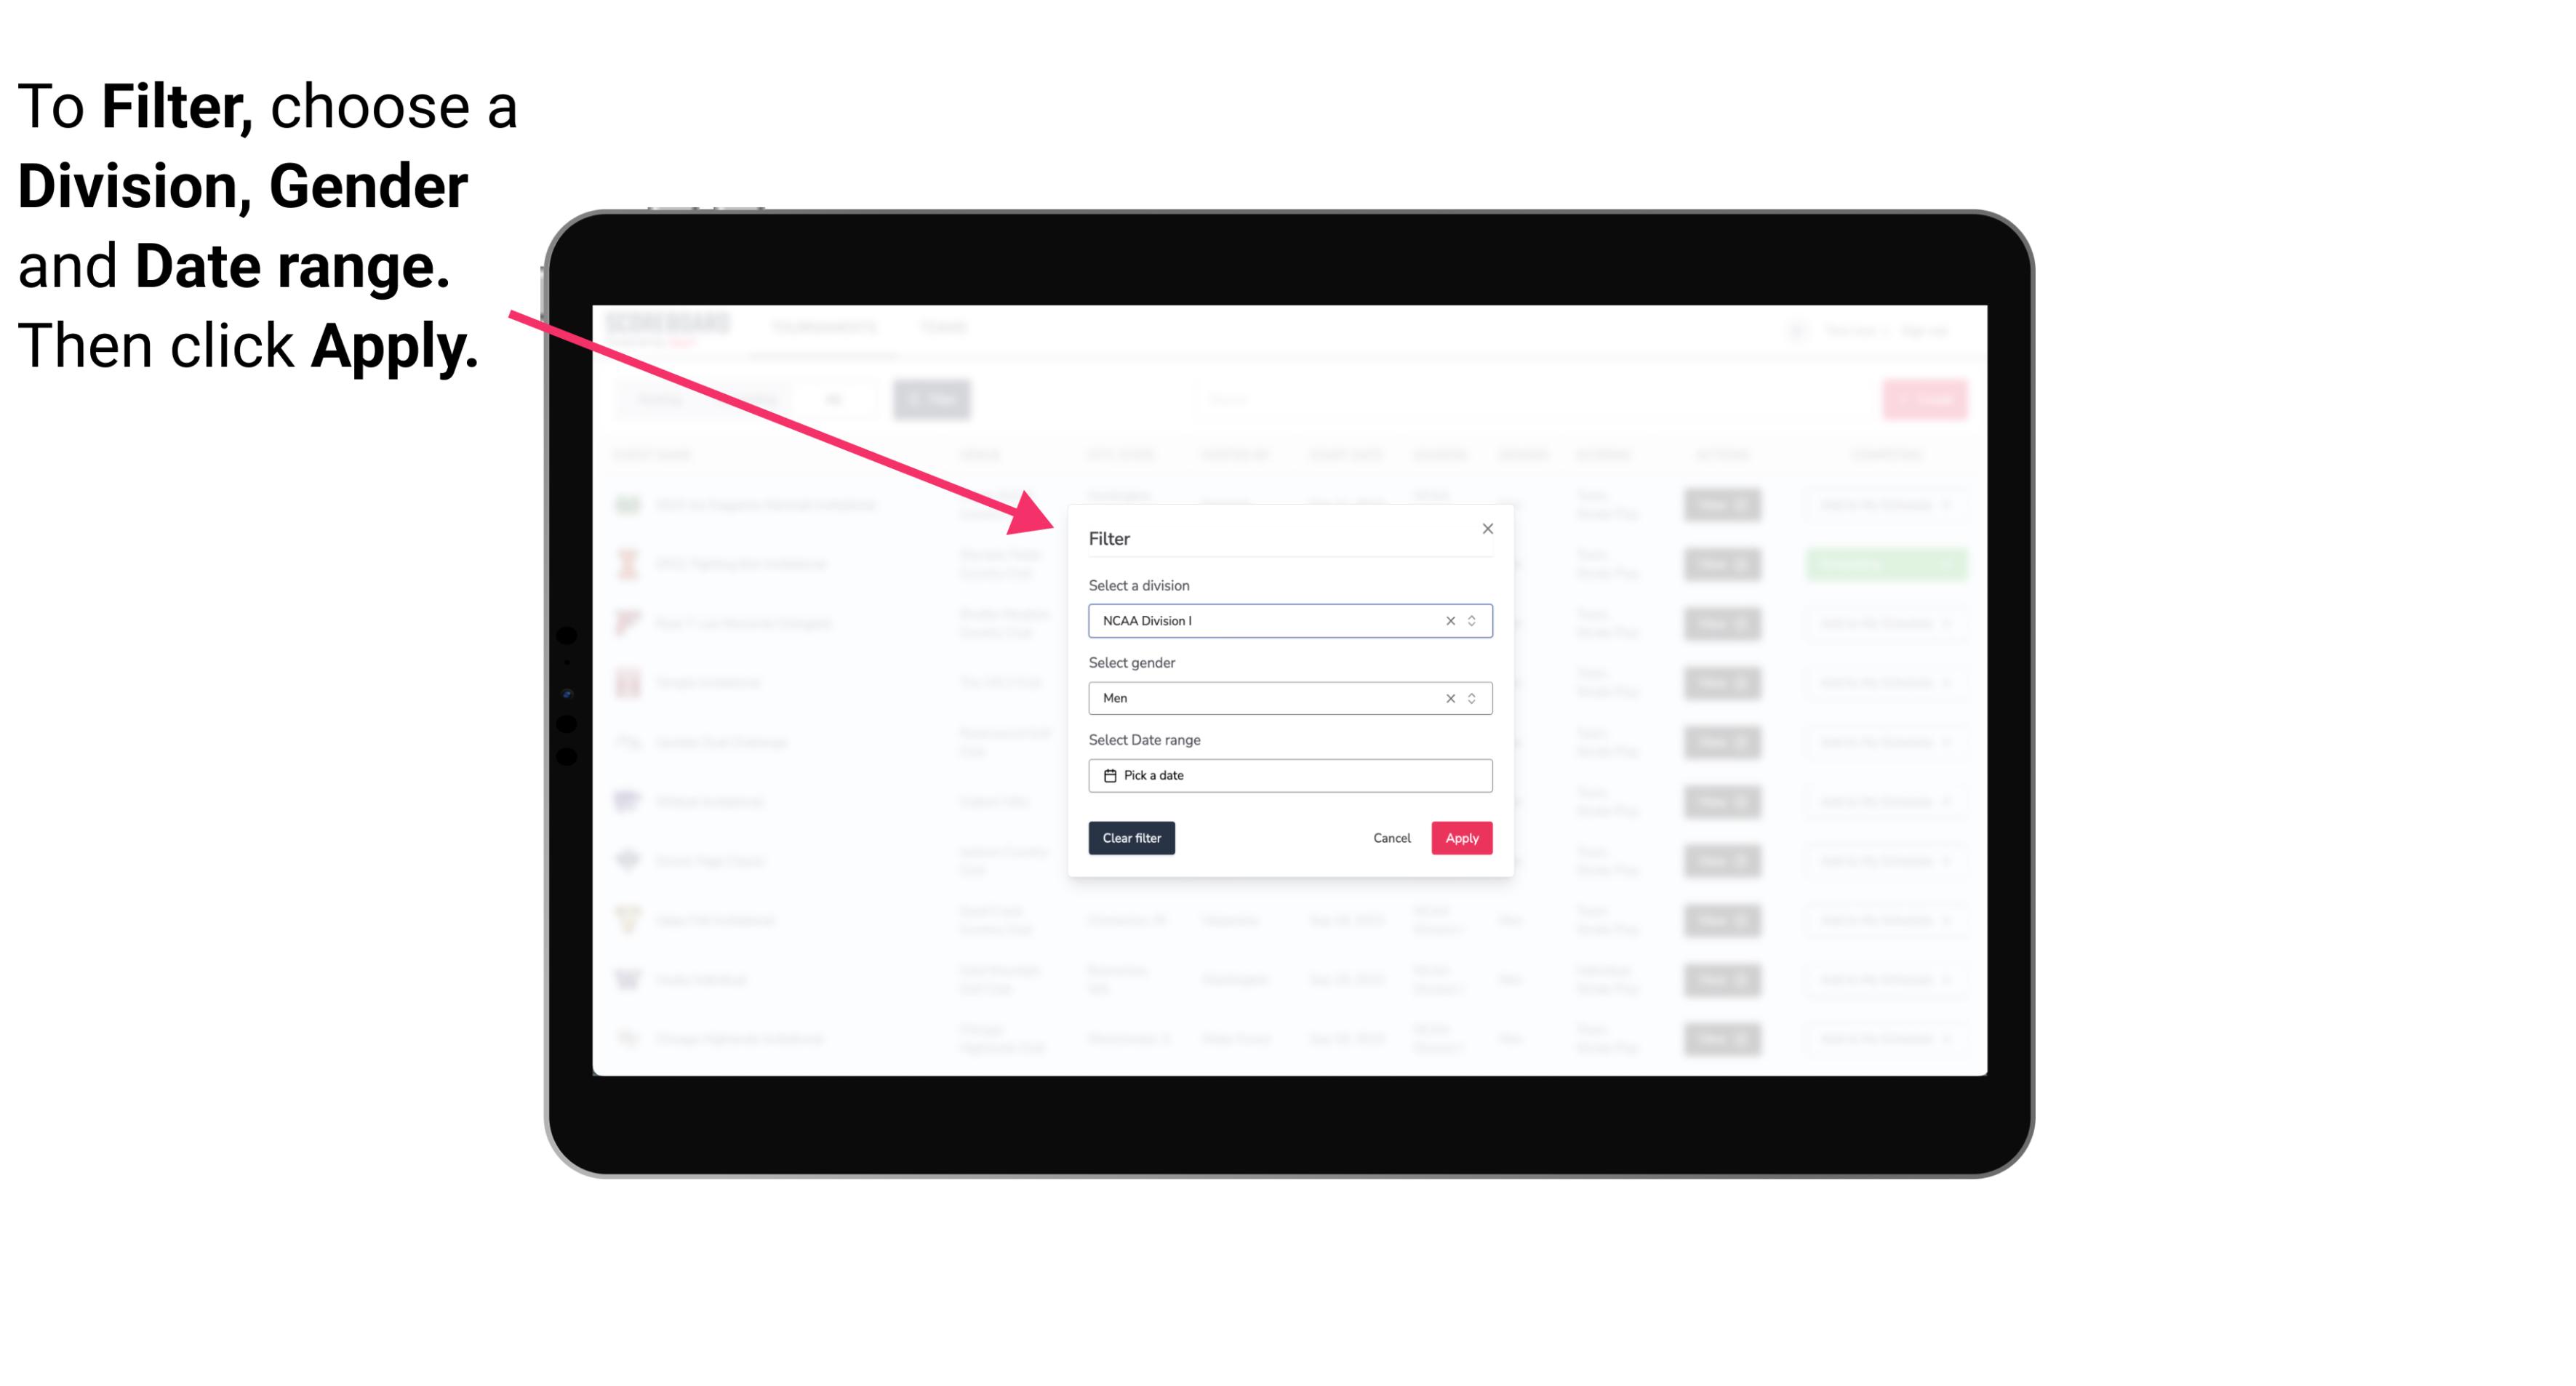Click the X to clear Men gender filter
The height and width of the screenshot is (1386, 2576).
point(1446,698)
